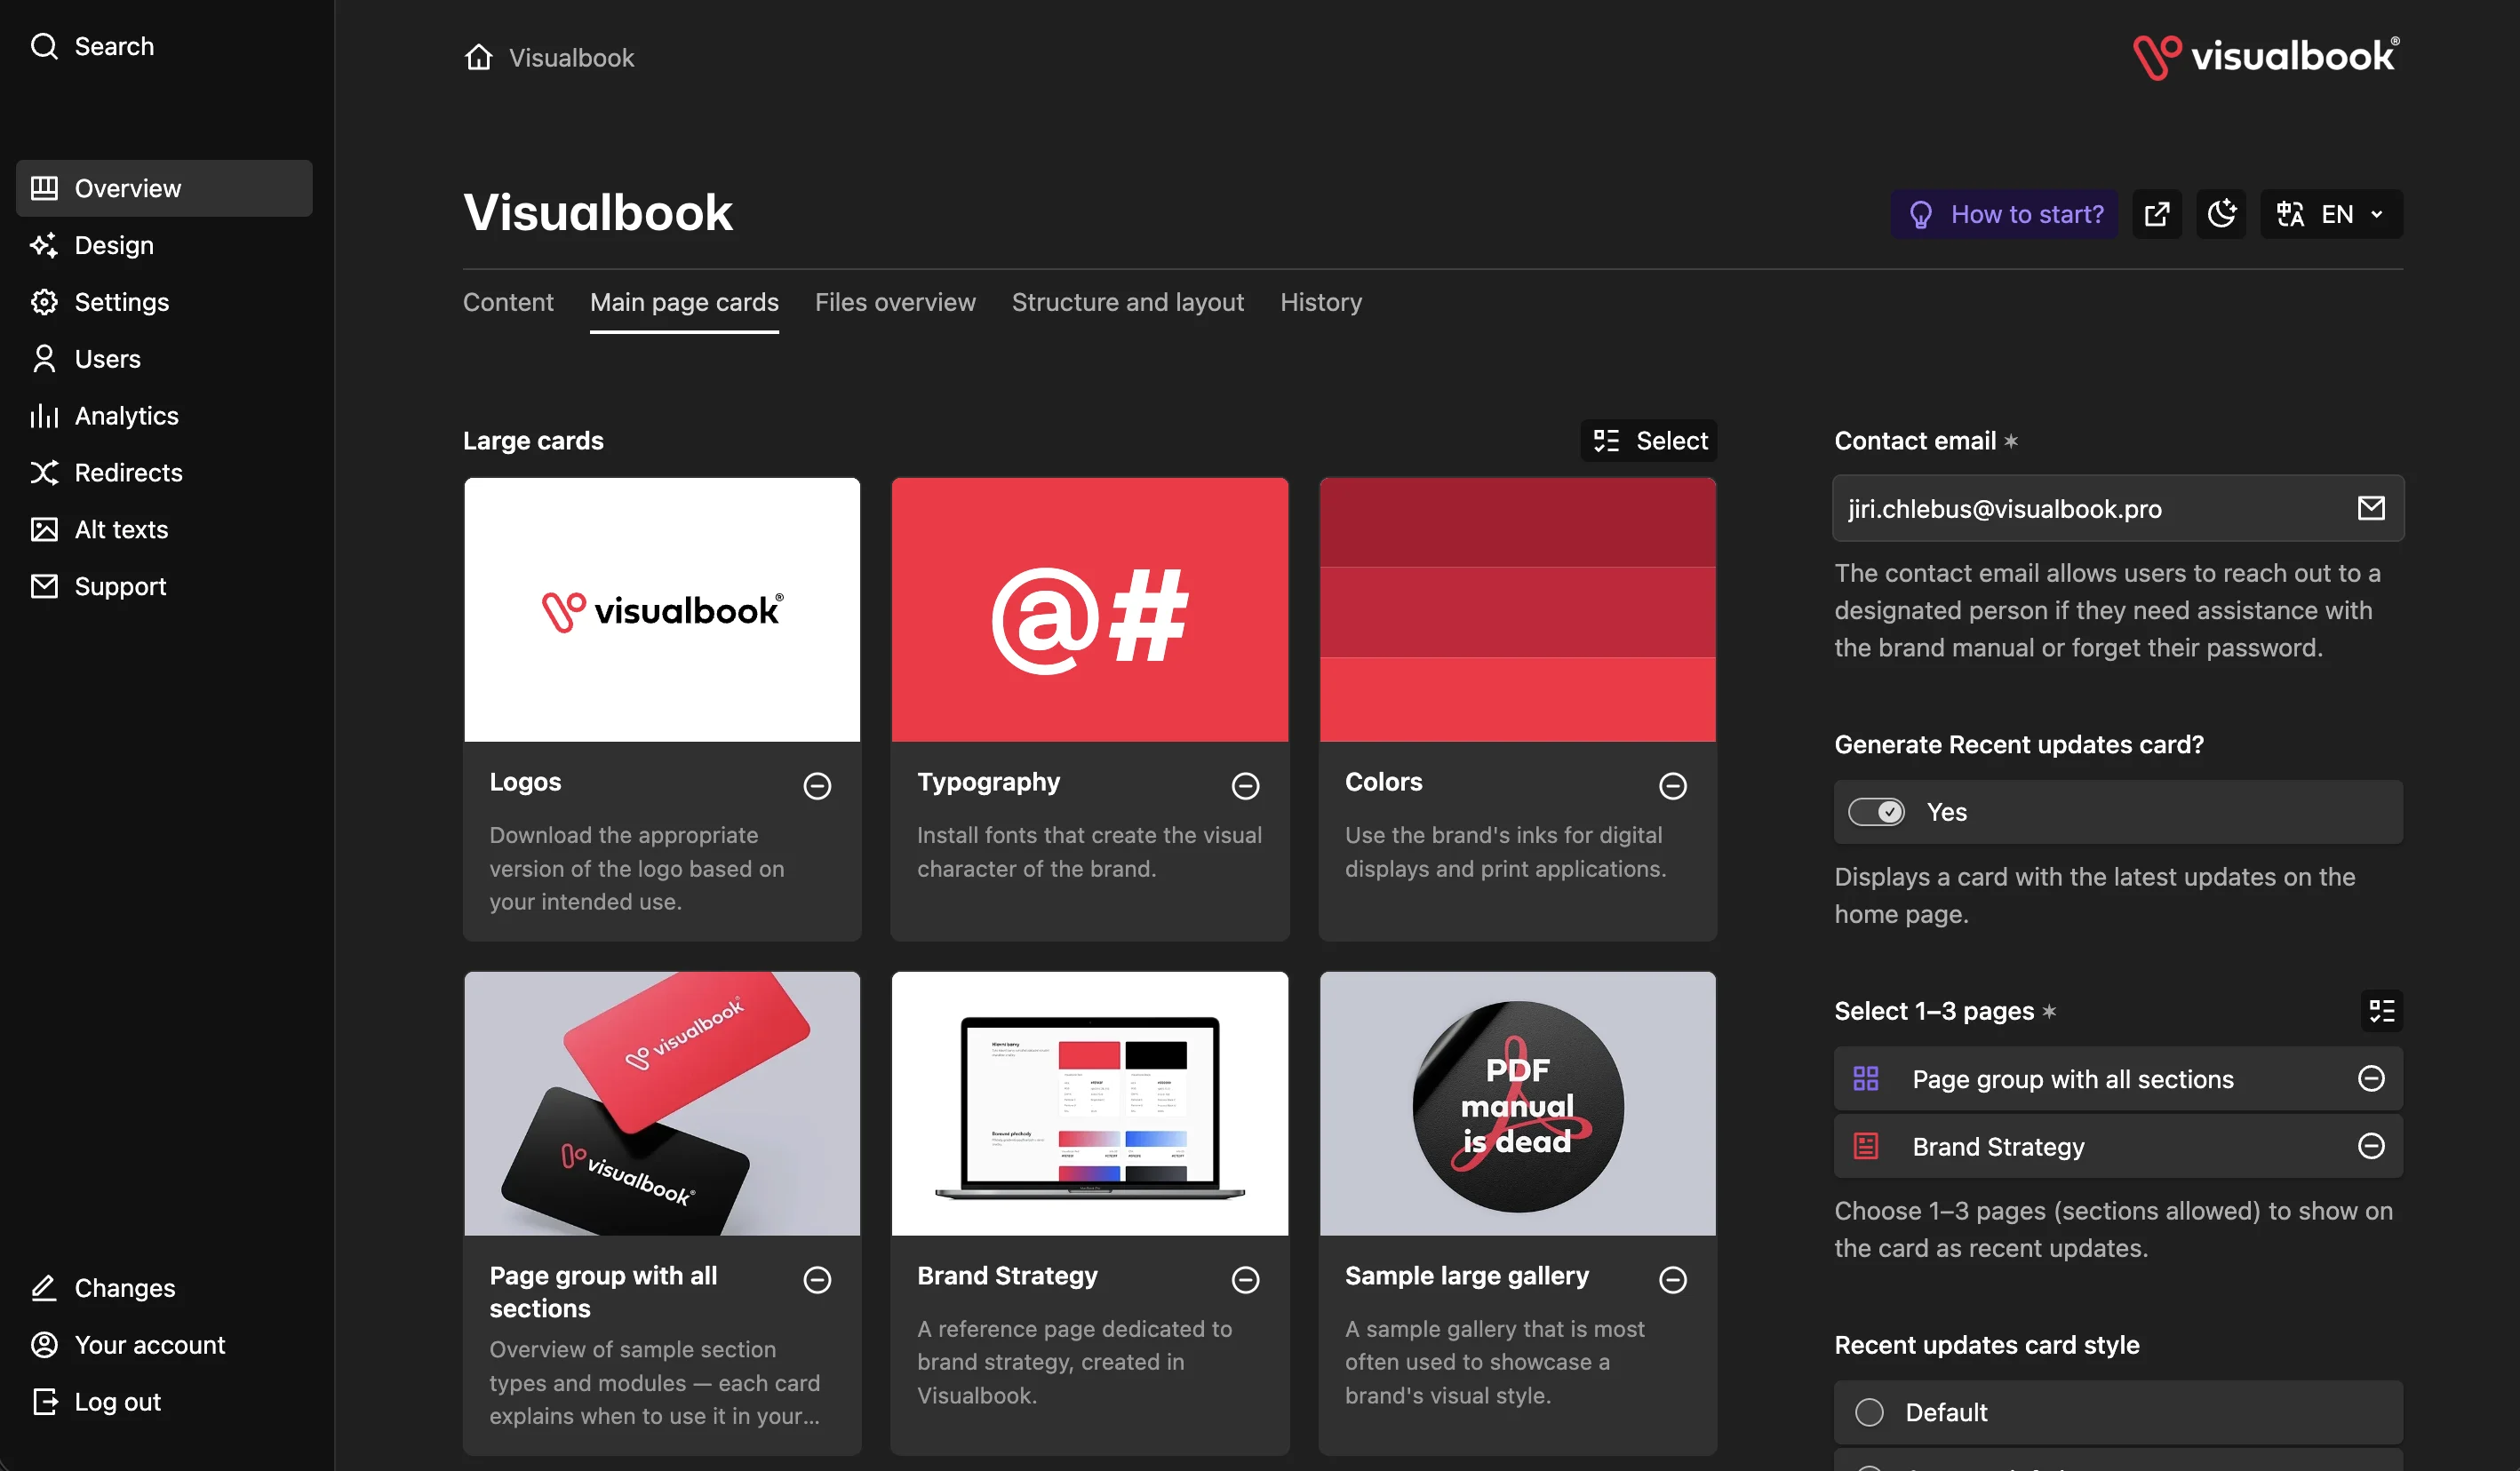
Task: Select the Default card style radio
Action: coord(1869,1412)
